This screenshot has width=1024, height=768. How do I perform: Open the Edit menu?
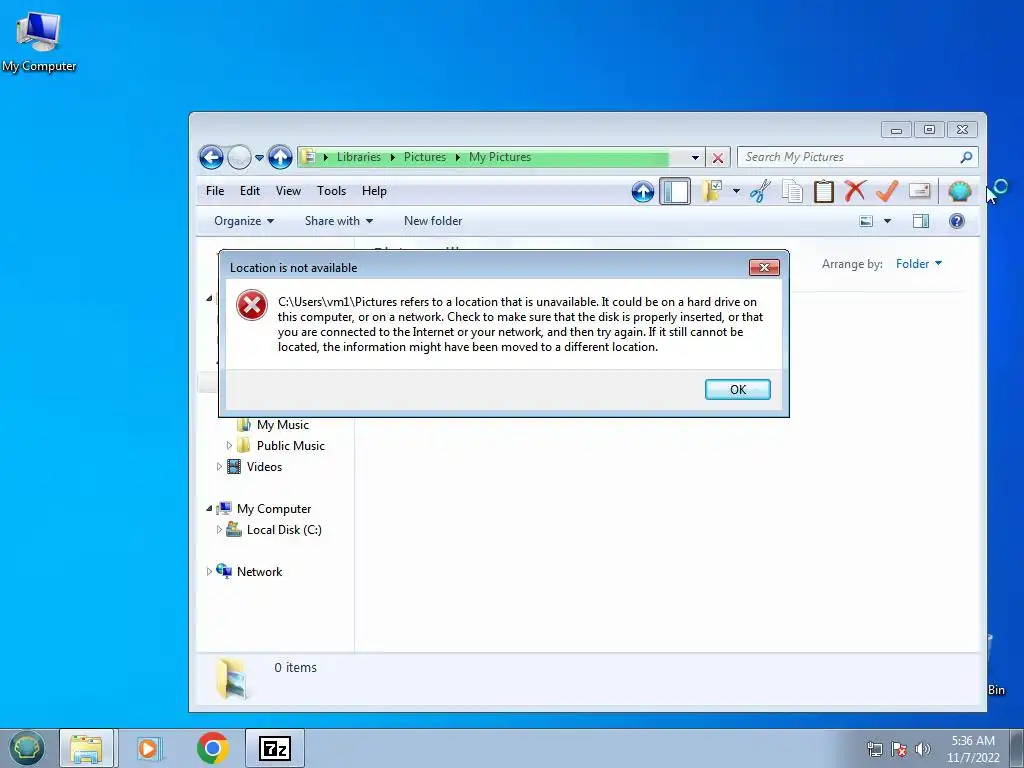coord(249,191)
